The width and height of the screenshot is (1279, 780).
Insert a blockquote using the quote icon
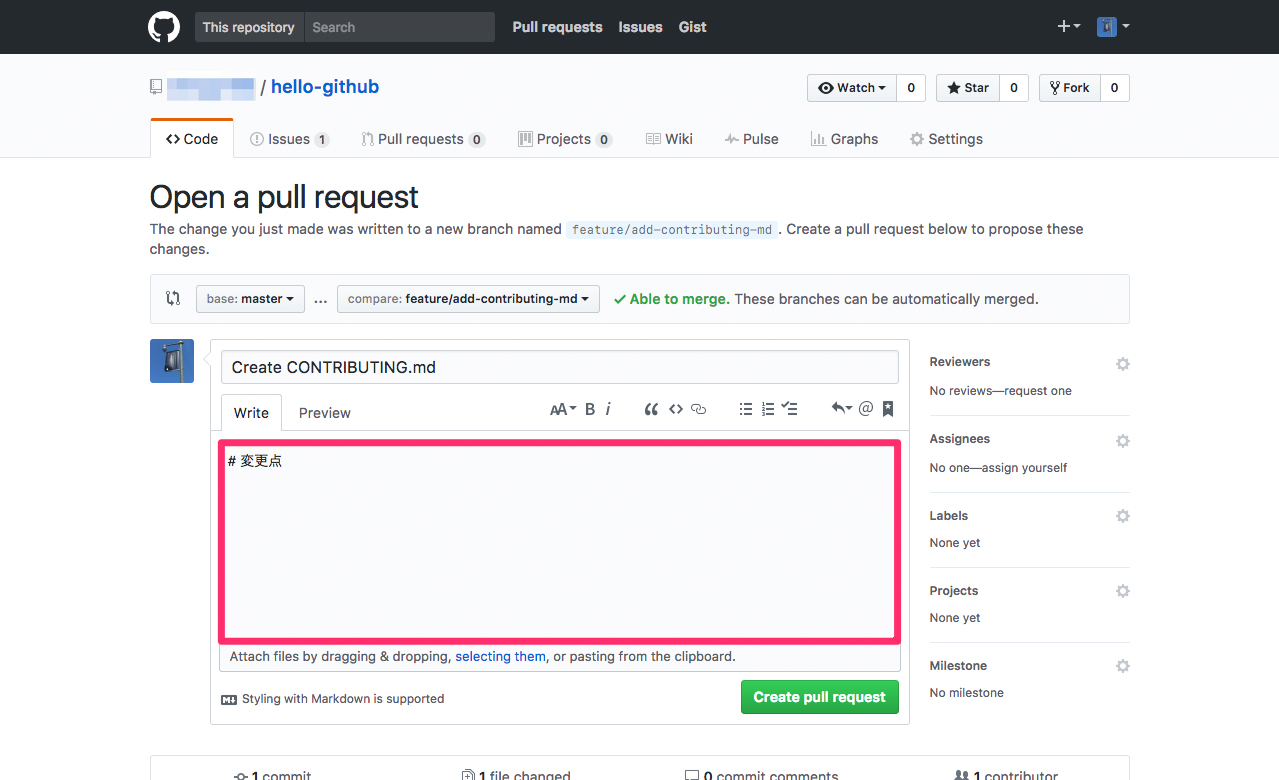651,408
